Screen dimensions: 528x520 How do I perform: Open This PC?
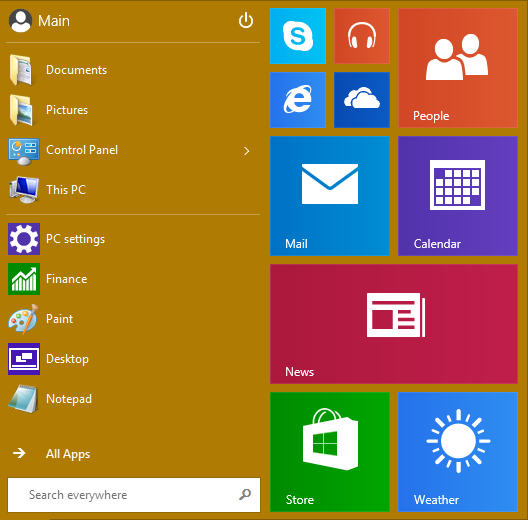click(133, 190)
